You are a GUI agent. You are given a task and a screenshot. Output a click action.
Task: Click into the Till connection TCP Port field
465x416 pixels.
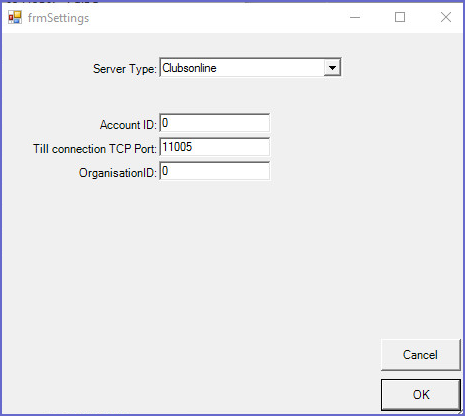[215, 147]
